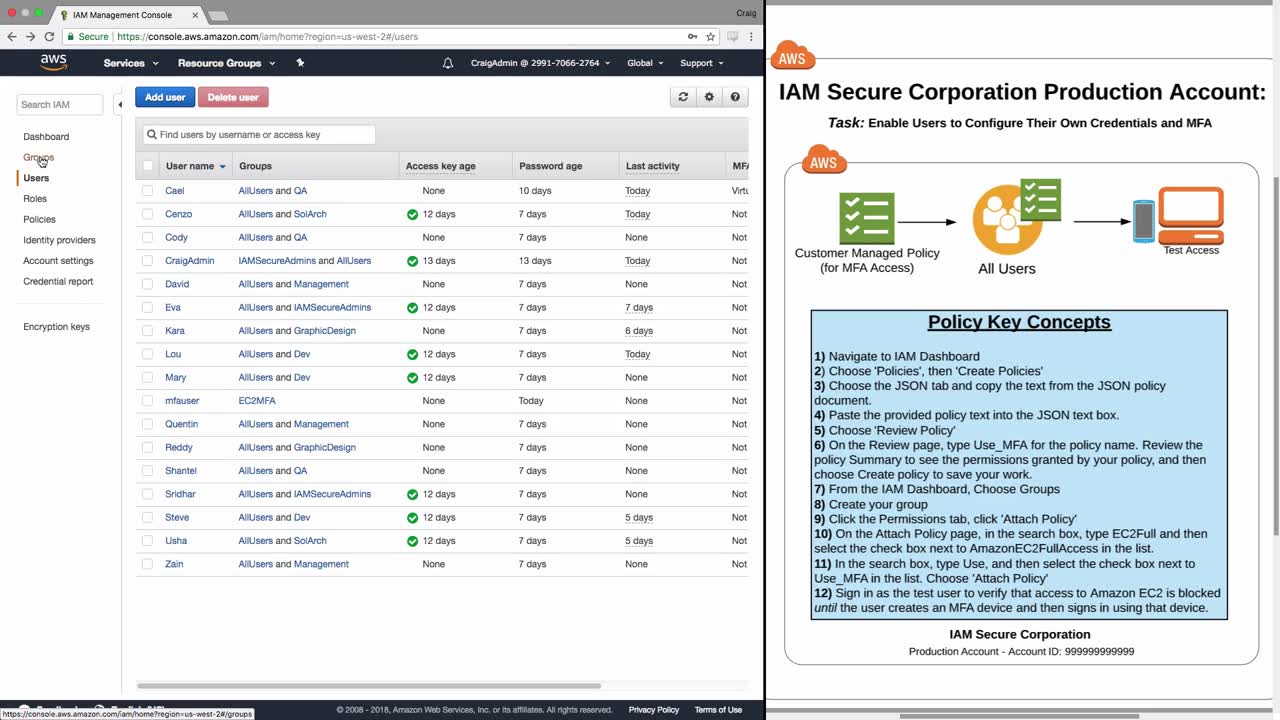Click the green access key status for Lou

412,354
